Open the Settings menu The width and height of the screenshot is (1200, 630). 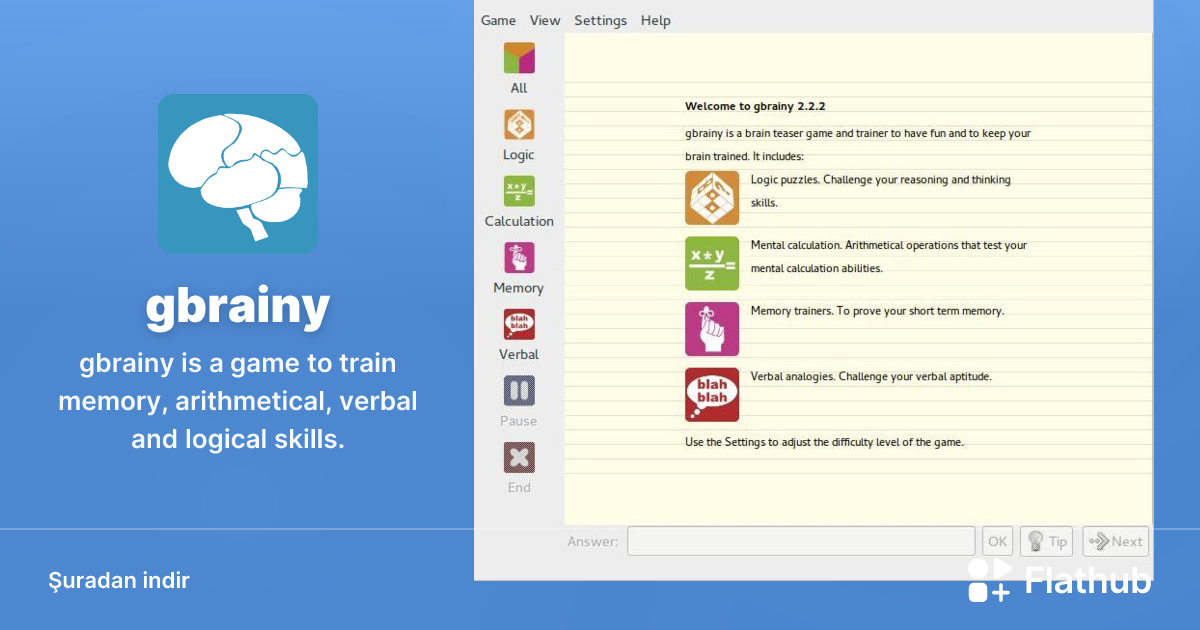click(600, 20)
